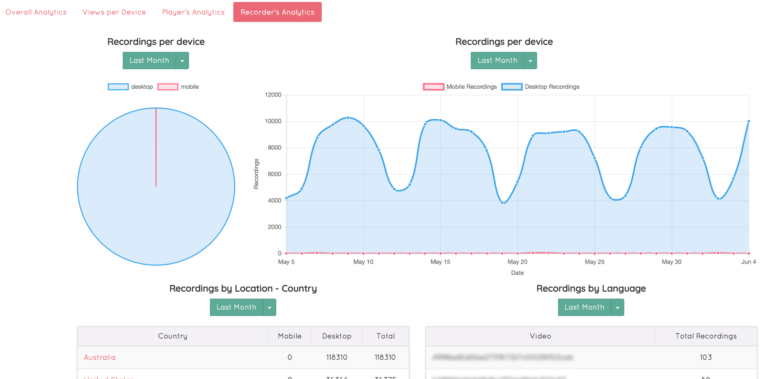Click Recordings by Location - Country heading
The image size is (768, 379).
tap(243, 289)
